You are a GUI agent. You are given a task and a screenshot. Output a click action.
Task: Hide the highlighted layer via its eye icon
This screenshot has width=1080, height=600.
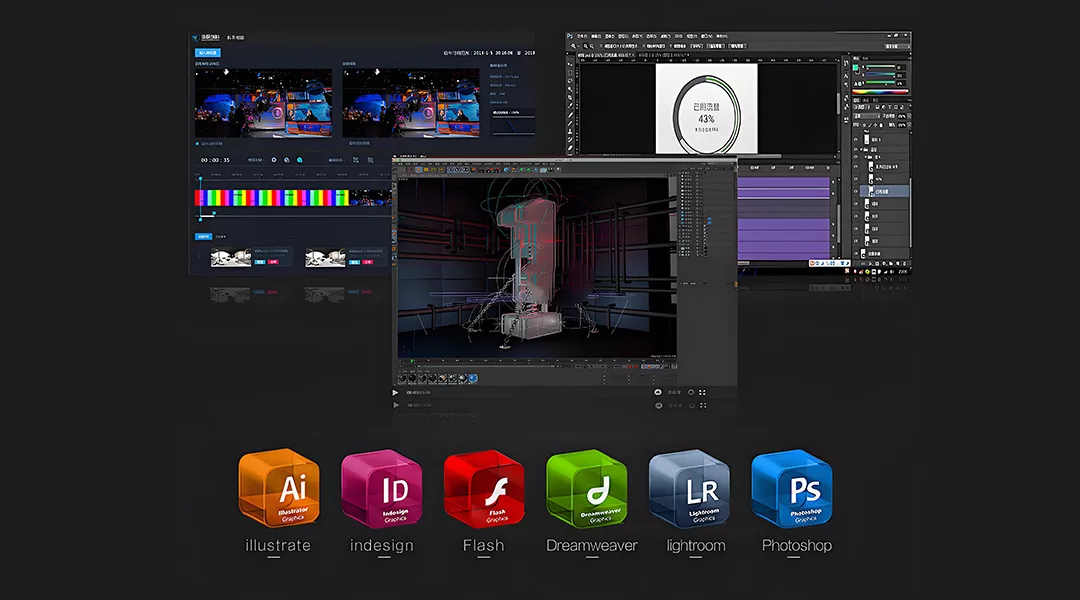[x=856, y=192]
